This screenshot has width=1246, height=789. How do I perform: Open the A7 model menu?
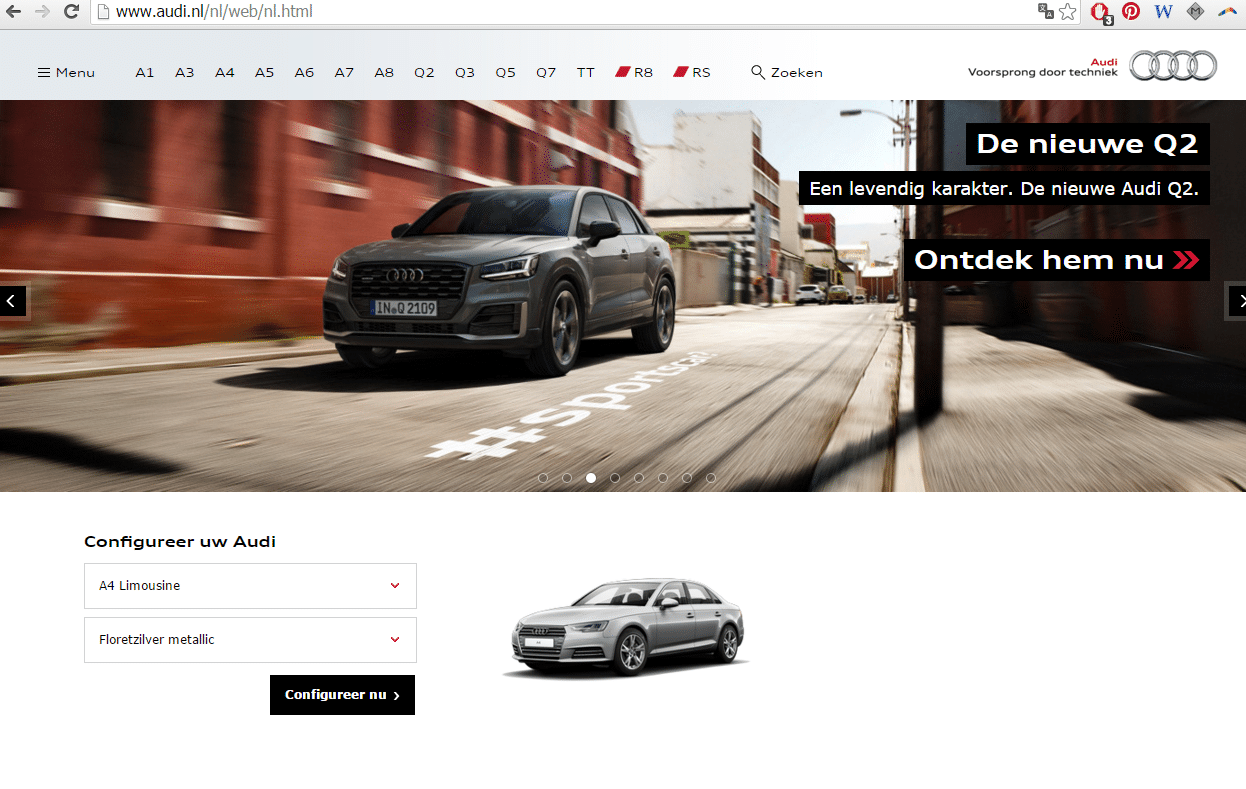click(344, 72)
